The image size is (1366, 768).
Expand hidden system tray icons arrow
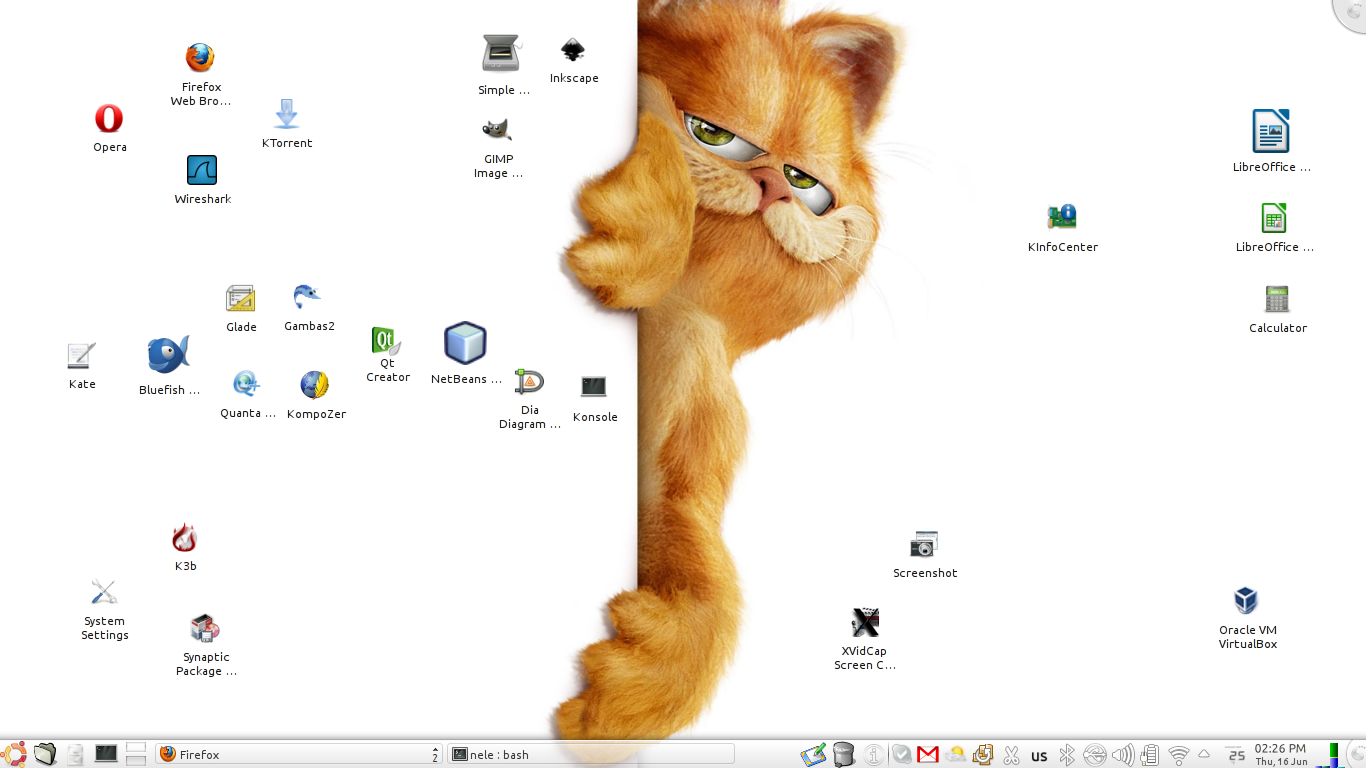click(x=1204, y=754)
